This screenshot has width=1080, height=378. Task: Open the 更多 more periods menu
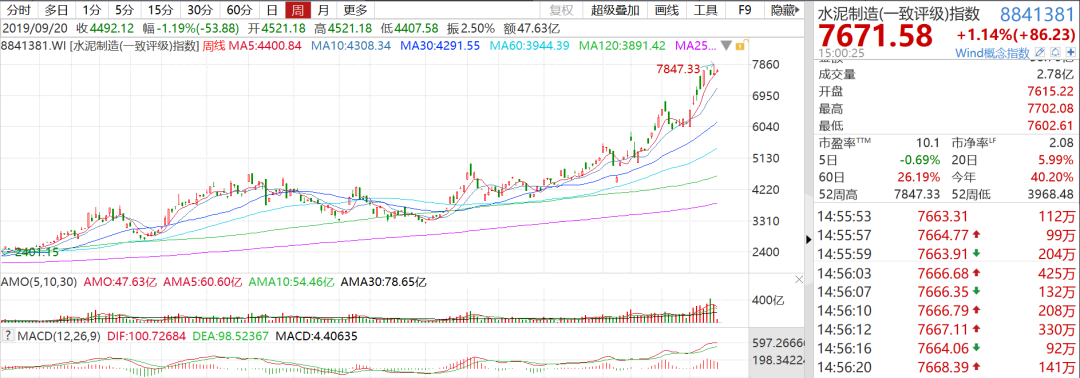click(355, 10)
